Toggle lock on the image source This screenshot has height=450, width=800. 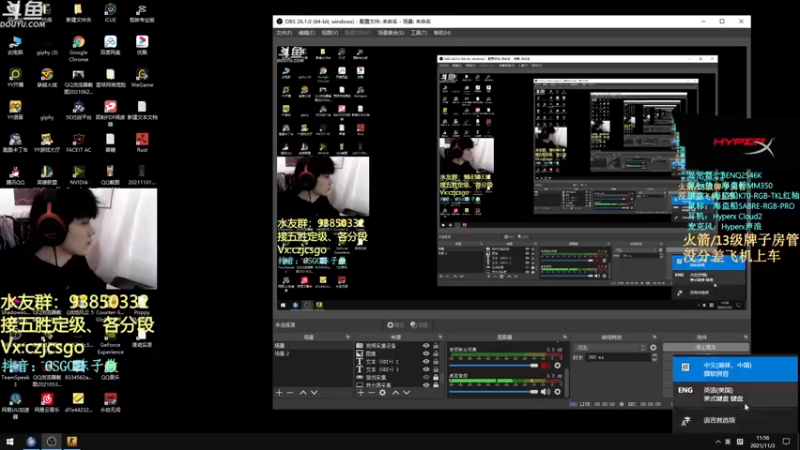pos(436,354)
